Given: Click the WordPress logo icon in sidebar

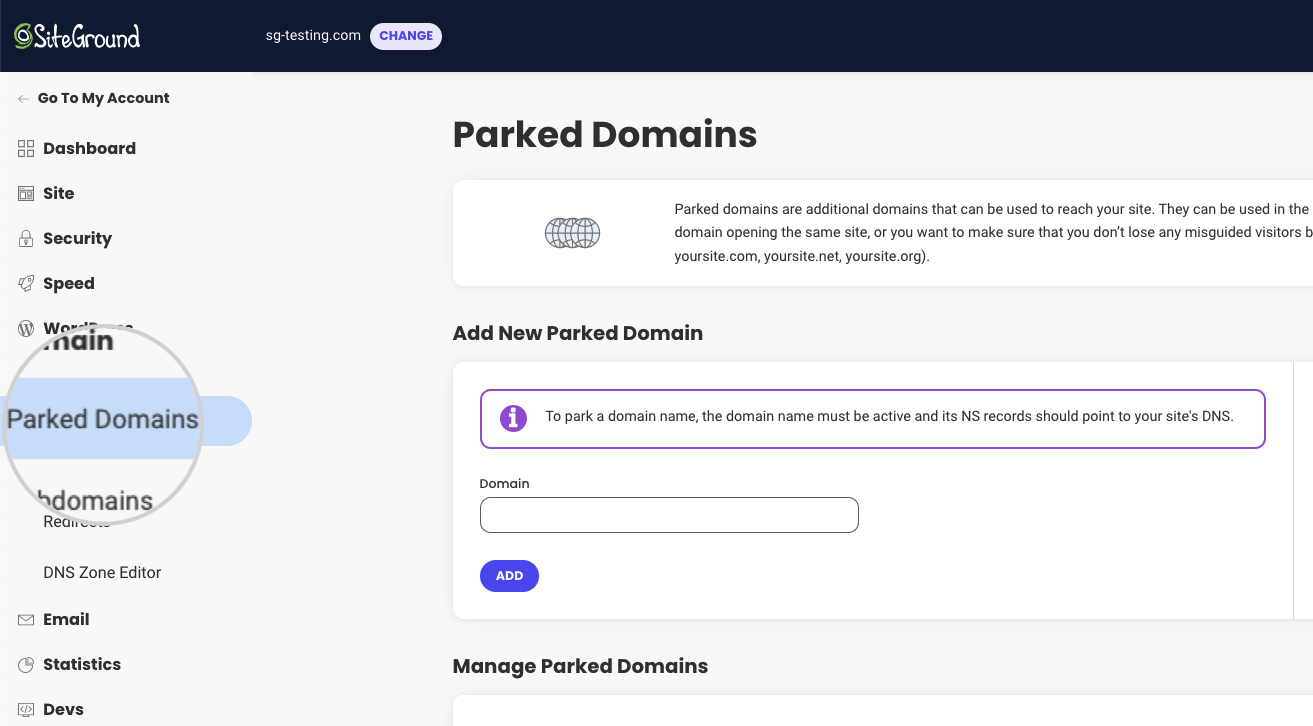Looking at the screenshot, I should point(26,328).
